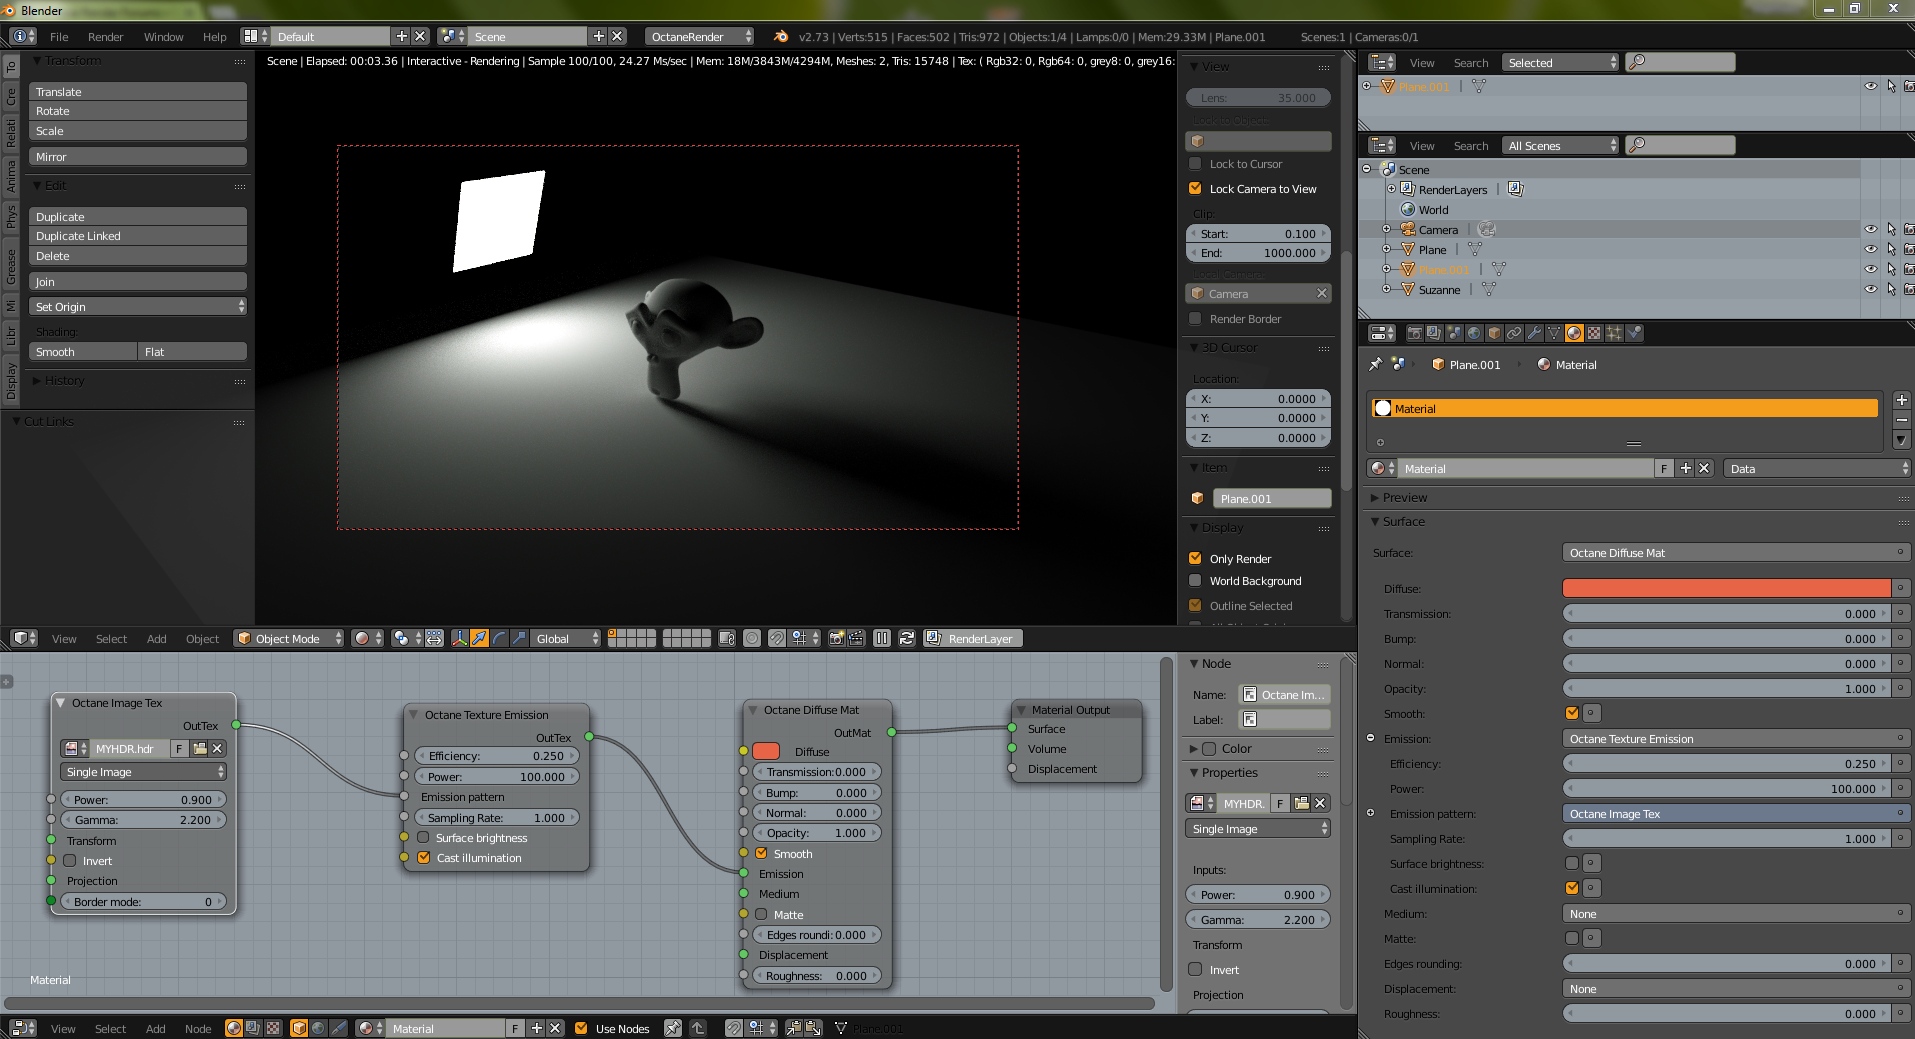Enable the Lock to Cursor checkbox
Viewport: 1915px width, 1039px height.
[x=1195, y=163]
